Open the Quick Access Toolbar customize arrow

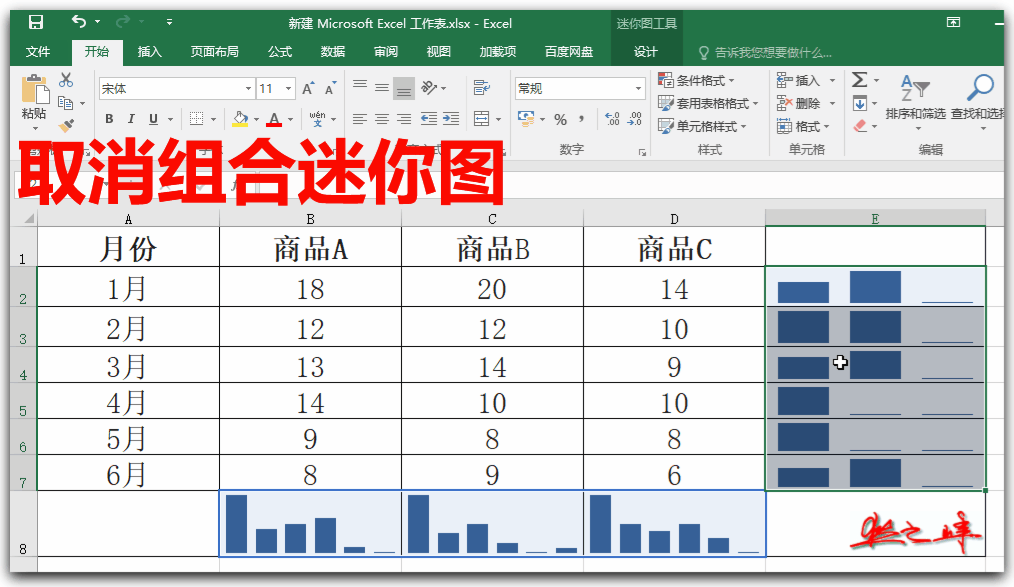169,22
